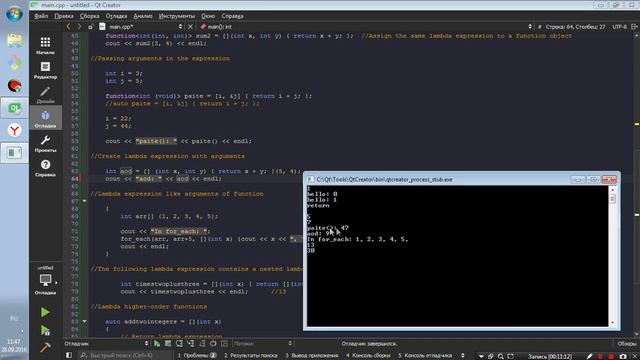
Task: Switch to Qt Creator taskbar icon
Action: [x=14, y=108]
